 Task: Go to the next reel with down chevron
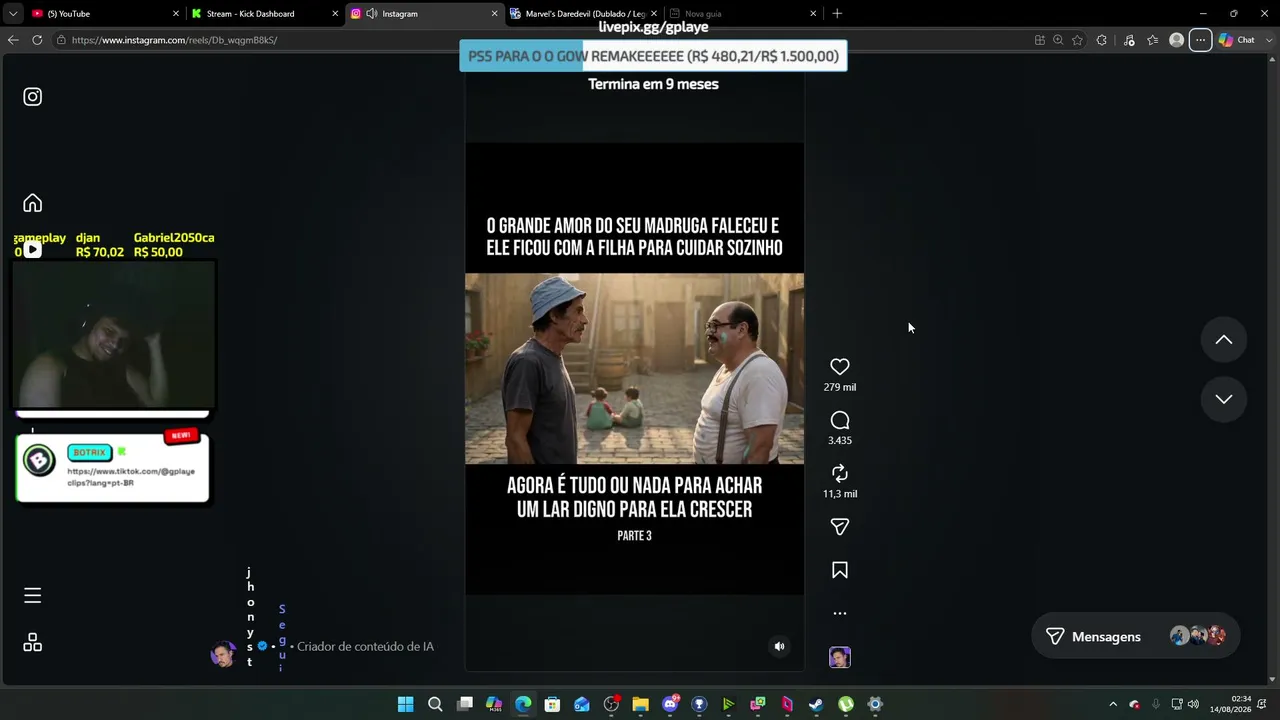1224,399
